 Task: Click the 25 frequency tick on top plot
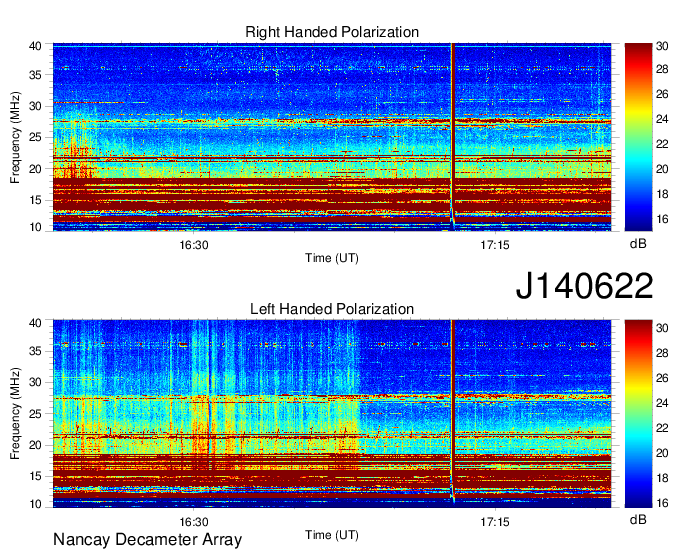(35, 137)
